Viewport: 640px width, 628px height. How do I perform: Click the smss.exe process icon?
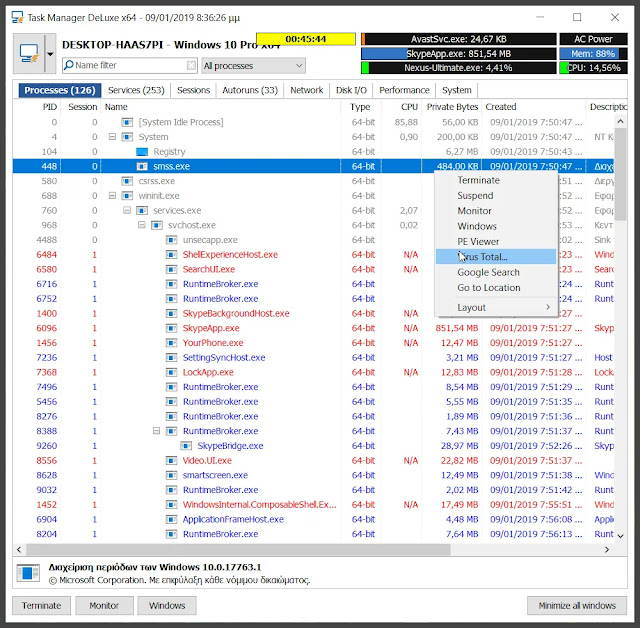(x=142, y=166)
